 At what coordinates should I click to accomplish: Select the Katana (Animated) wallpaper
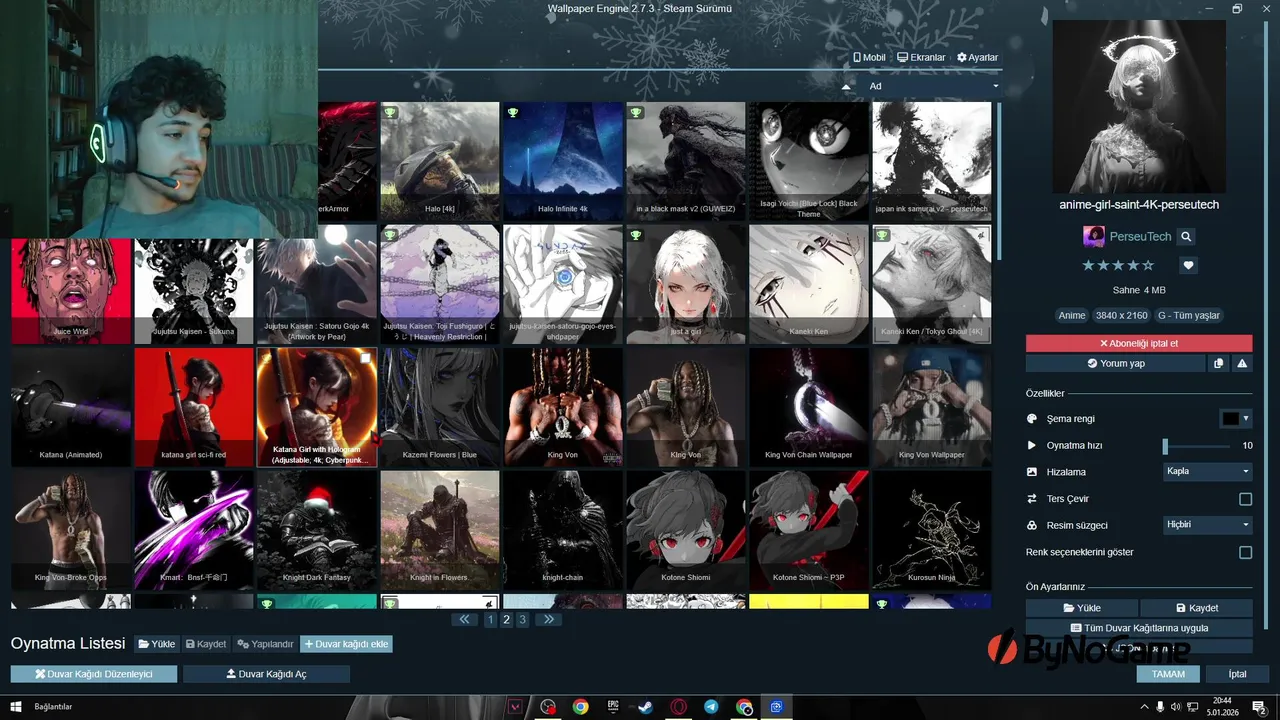pos(71,407)
